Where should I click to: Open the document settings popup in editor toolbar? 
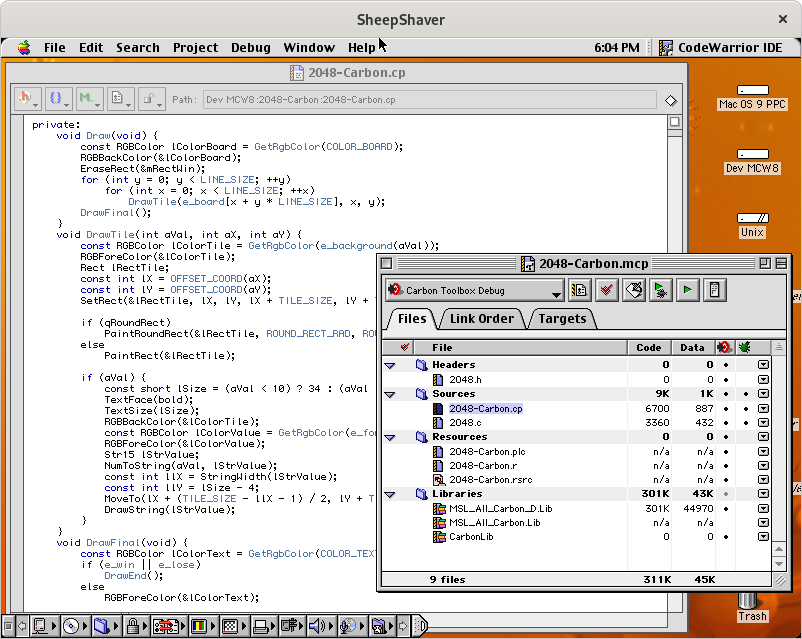(121, 98)
